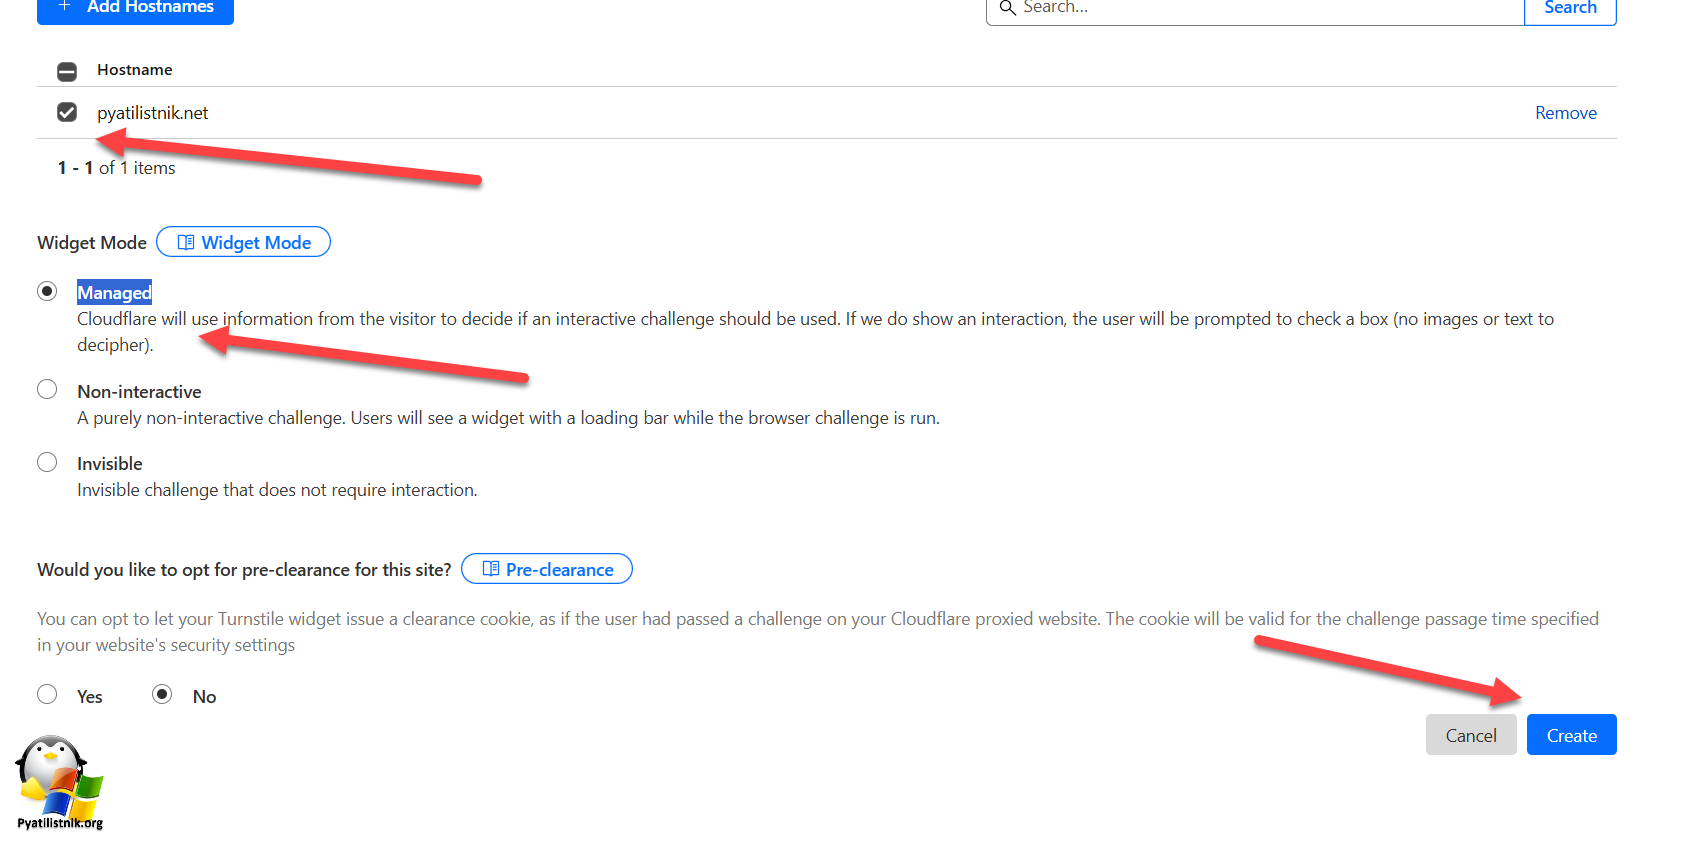Click the Invisible challenge description text
The width and height of the screenshot is (1698, 843).
point(277,490)
